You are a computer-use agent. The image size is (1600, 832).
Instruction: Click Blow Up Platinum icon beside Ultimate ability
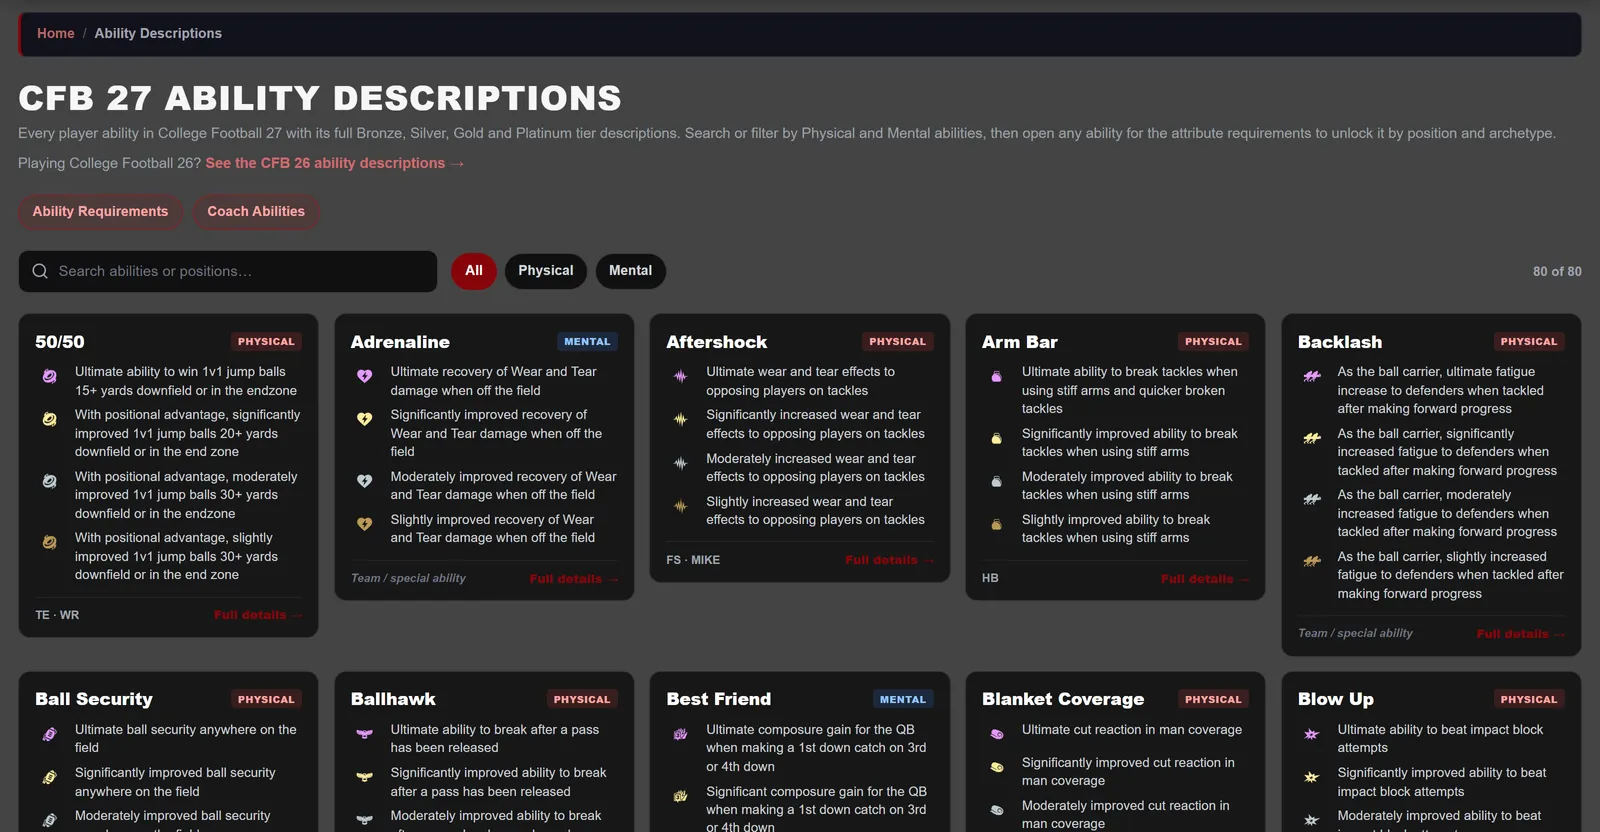pyautogui.click(x=1312, y=734)
